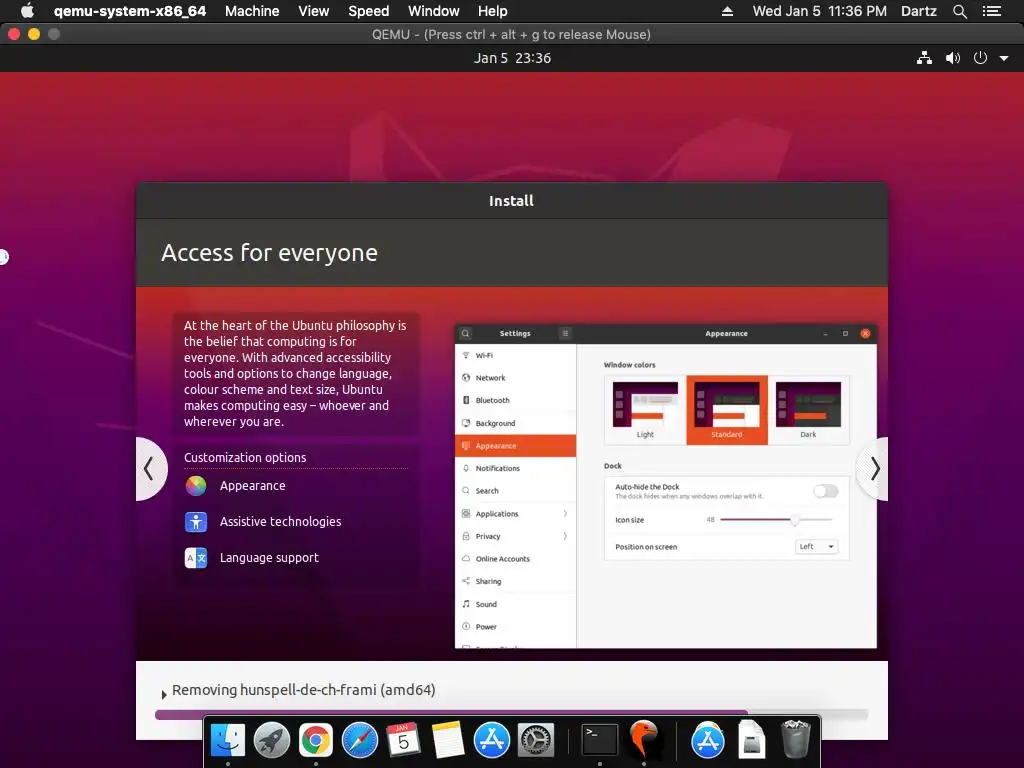
Task: Open the Ubuntu system menu arrow
Action: (x=1004, y=58)
